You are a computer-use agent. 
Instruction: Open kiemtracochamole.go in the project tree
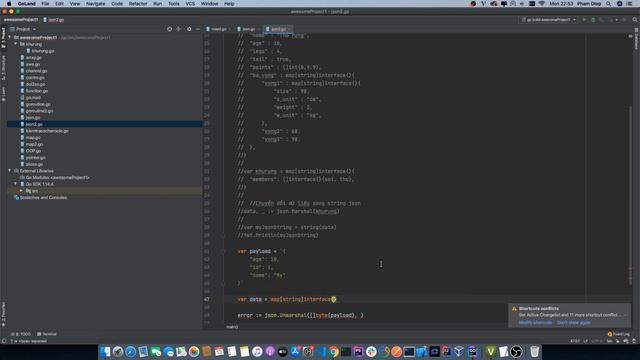[44, 131]
